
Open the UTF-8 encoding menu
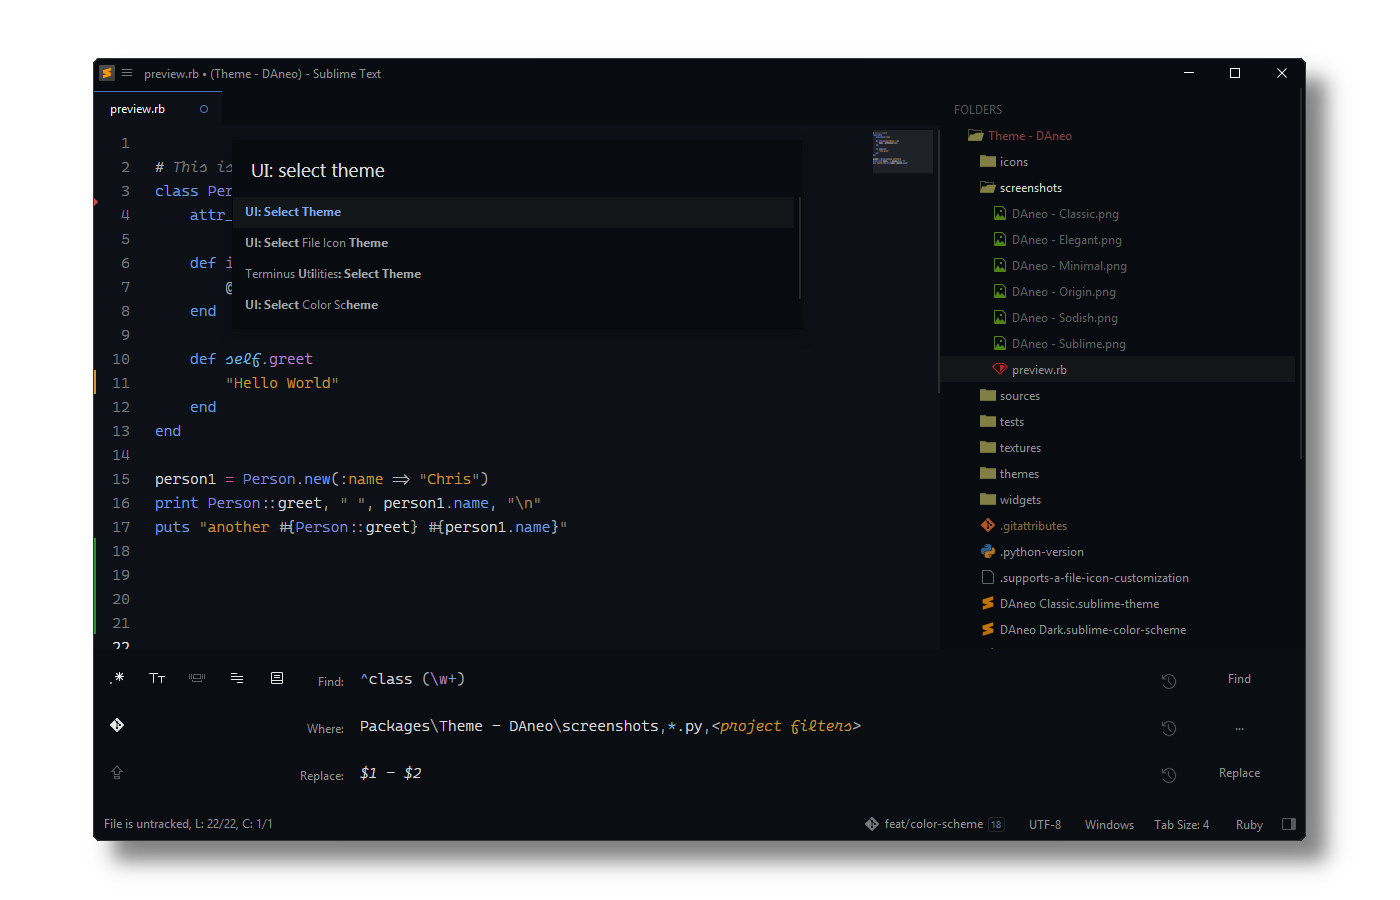[1045, 825]
